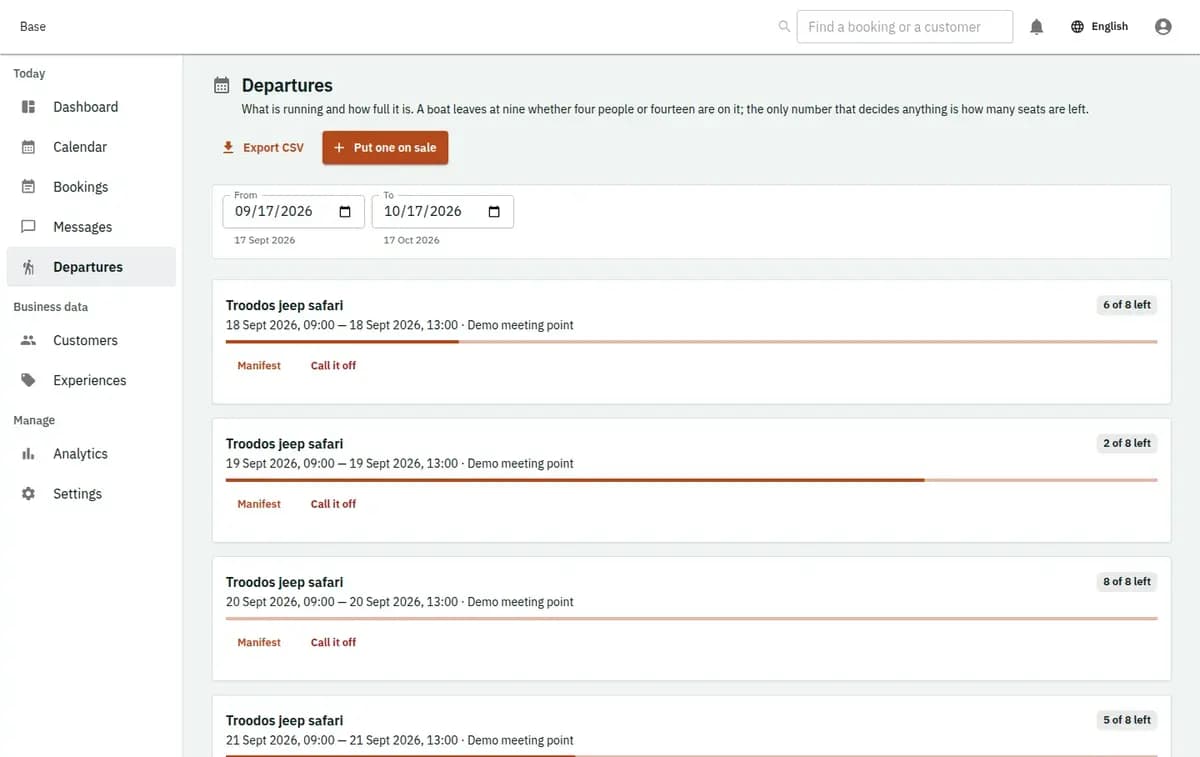Open Messages in the sidebar
The image size is (1200, 757).
[91, 227]
